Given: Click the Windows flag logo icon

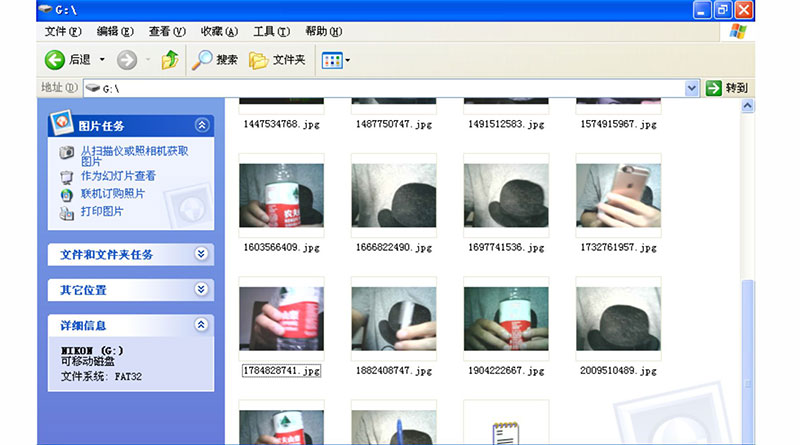Looking at the screenshot, I should pos(738,31).
